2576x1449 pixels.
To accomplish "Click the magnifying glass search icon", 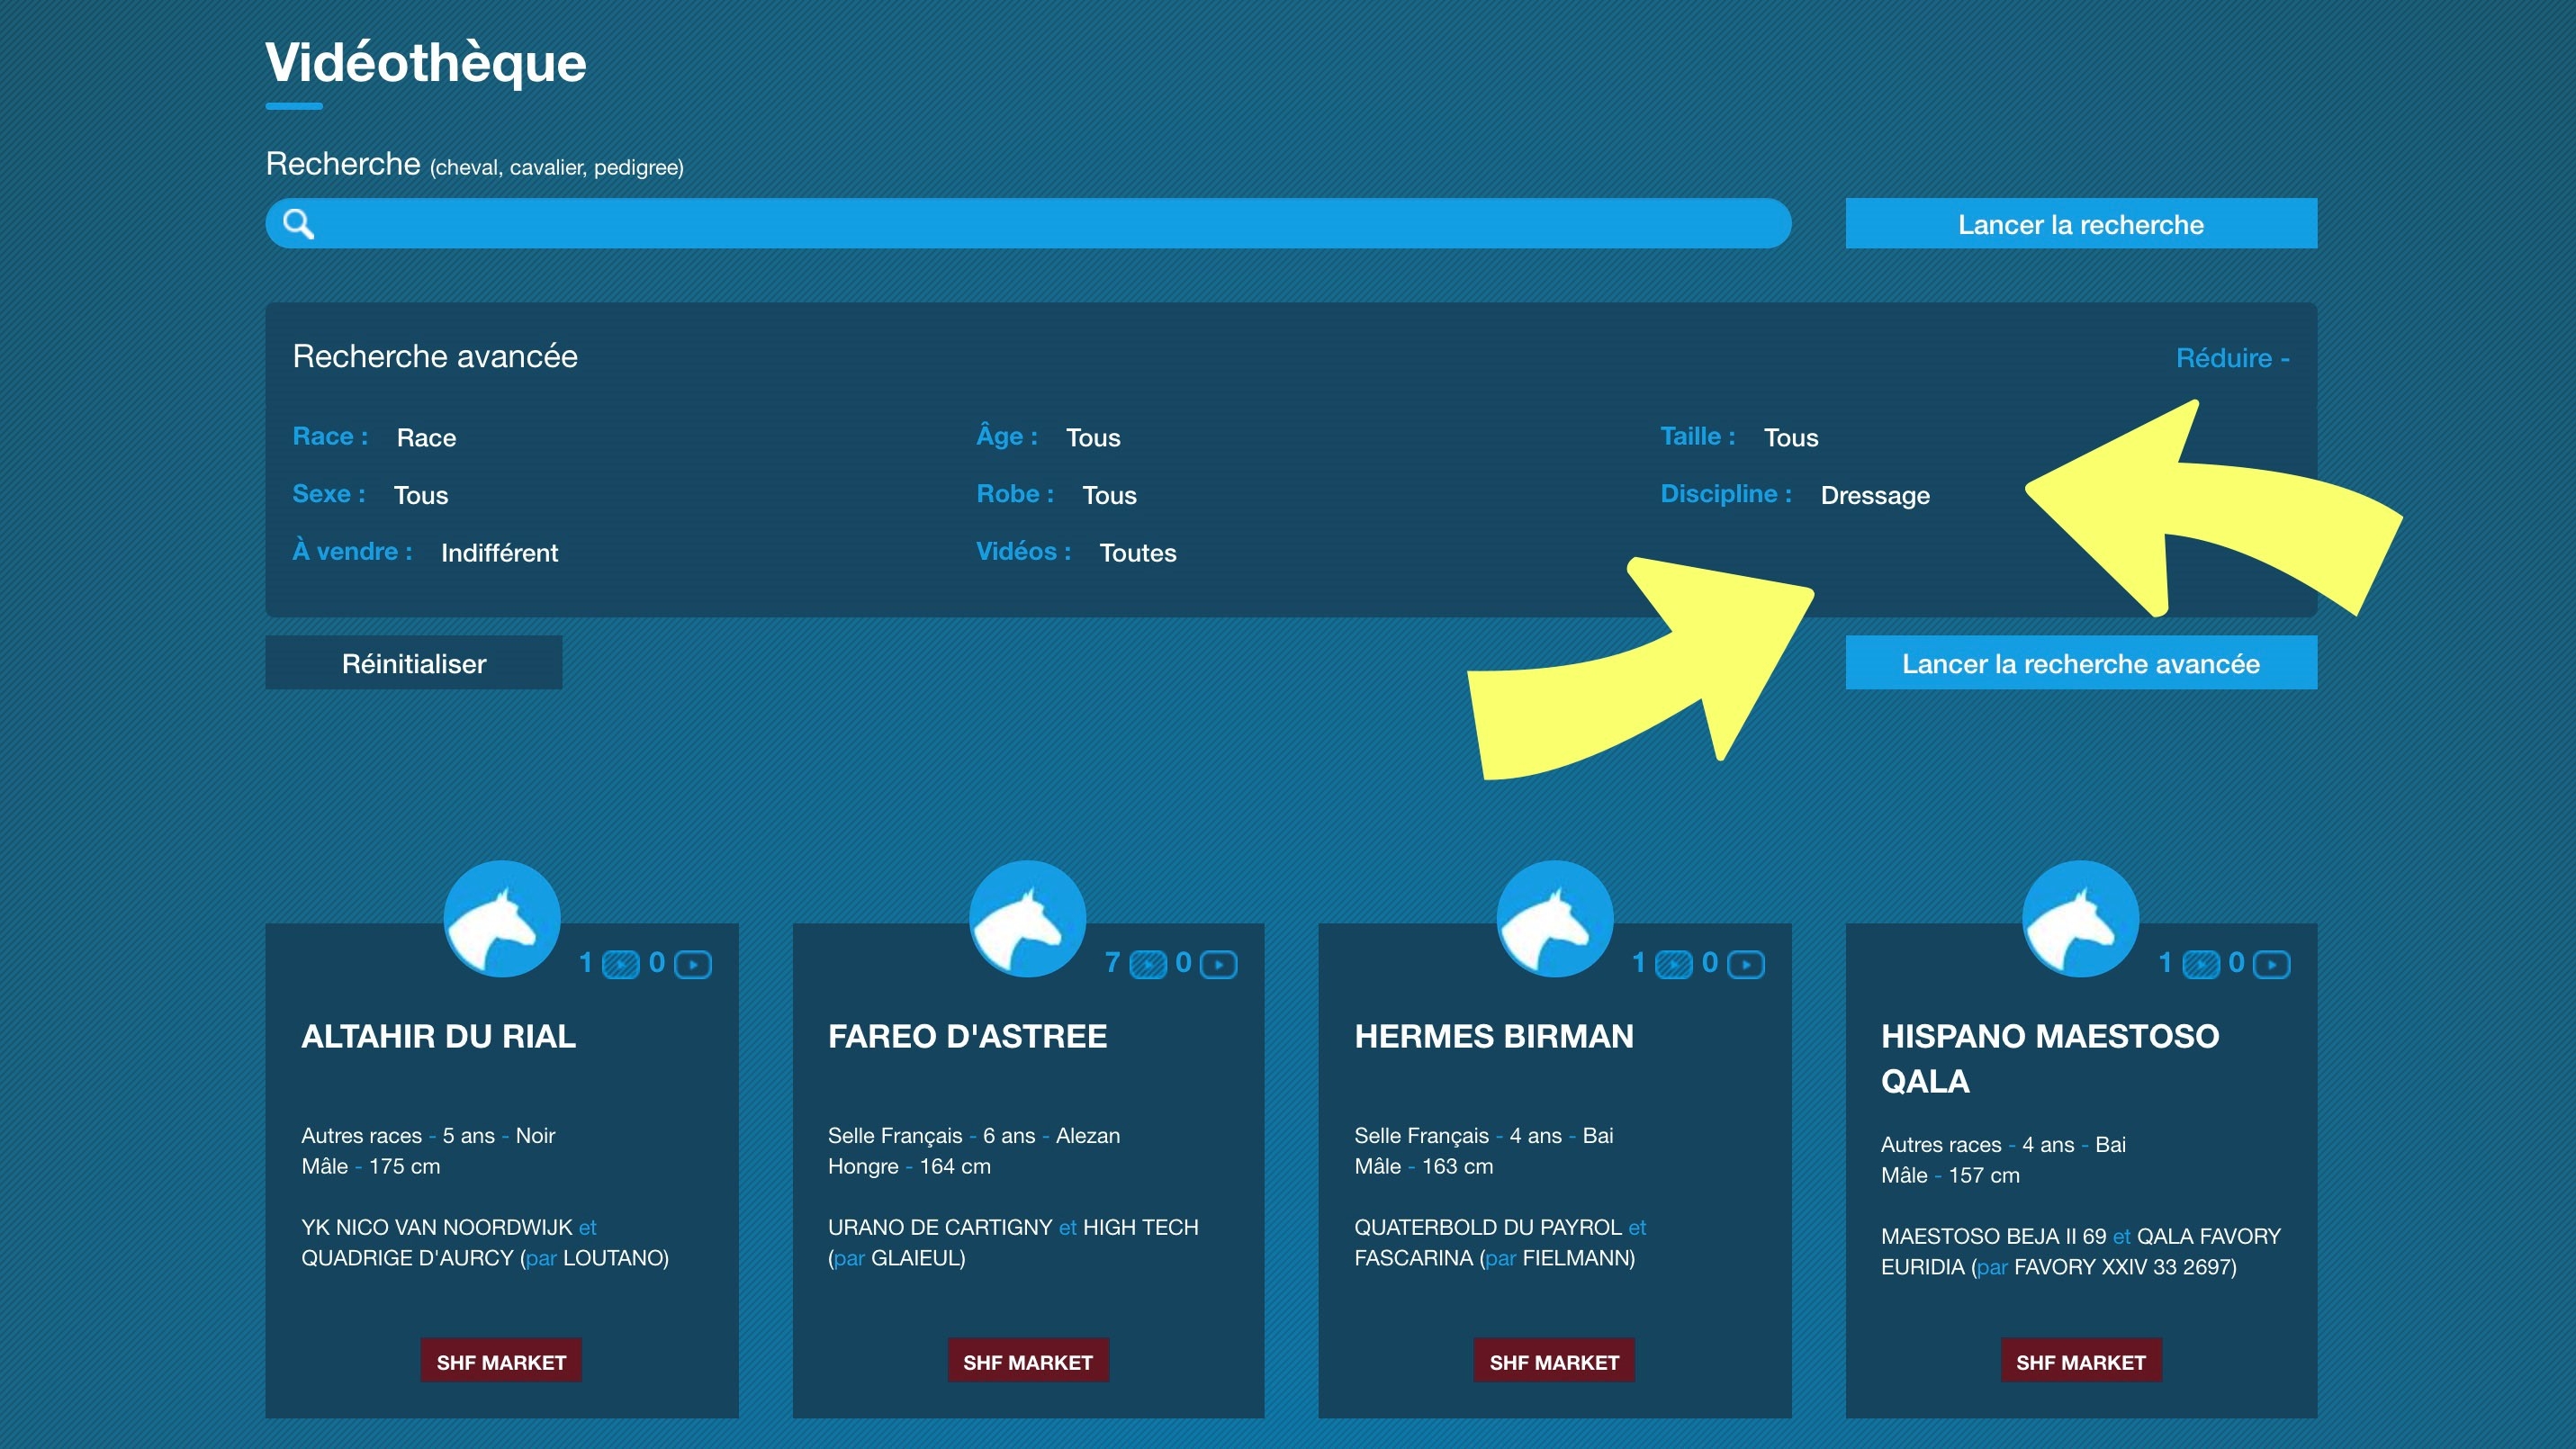I will [x=298, y=223].
